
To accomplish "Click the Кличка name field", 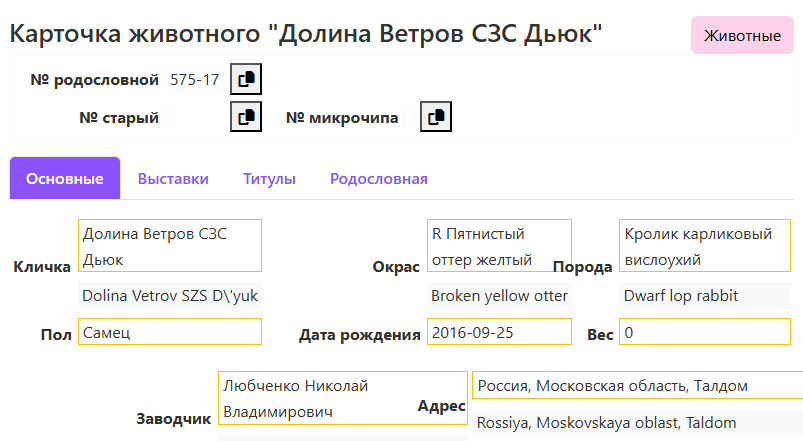I will [170, 246].
